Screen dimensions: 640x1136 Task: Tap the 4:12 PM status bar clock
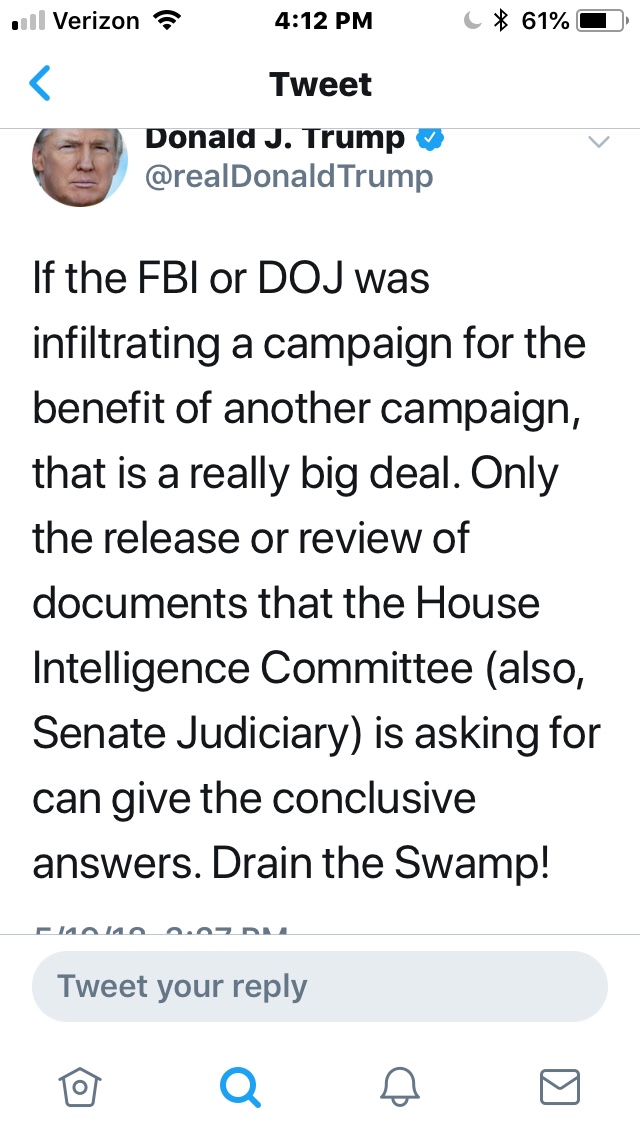point(320,20)
